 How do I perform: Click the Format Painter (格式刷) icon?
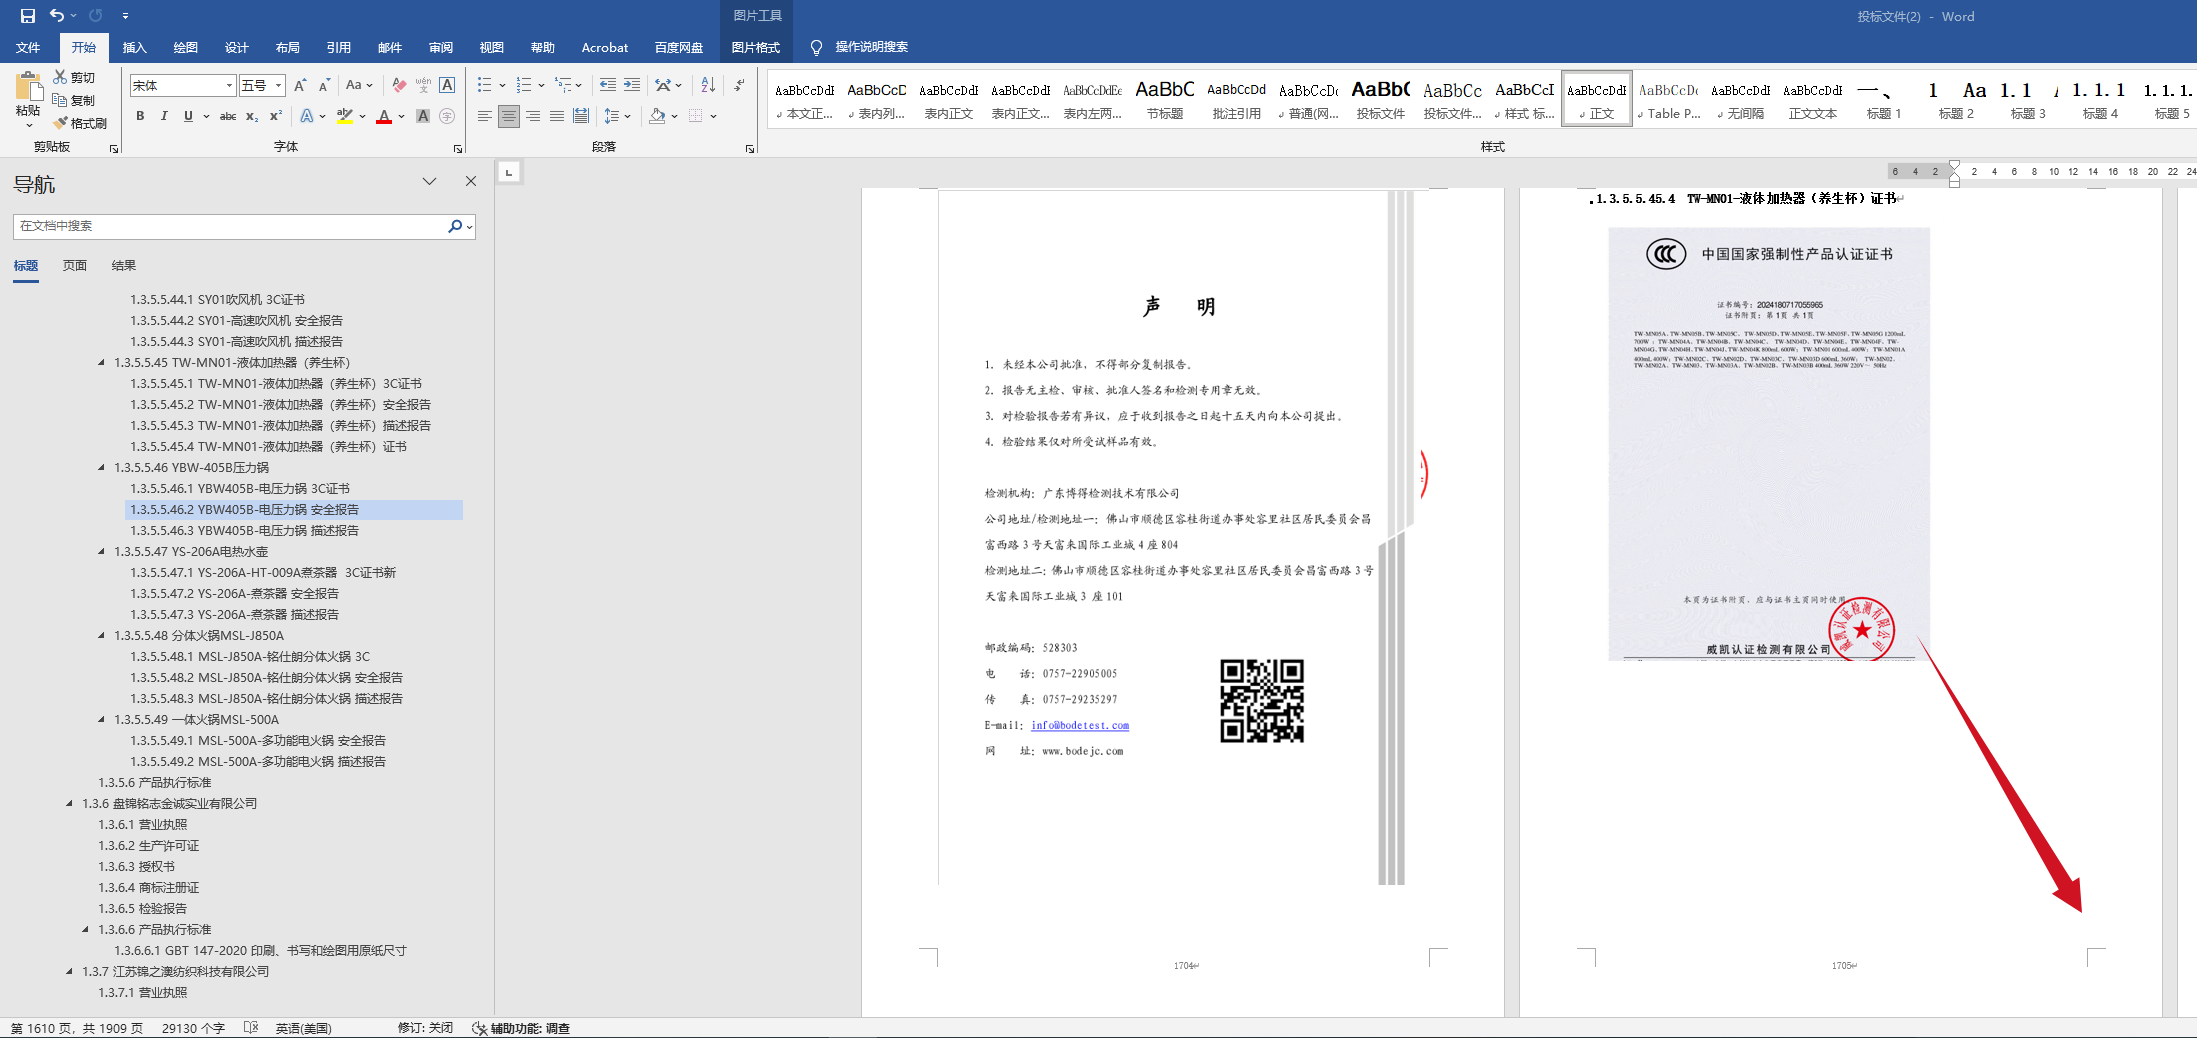coord(61,123)
